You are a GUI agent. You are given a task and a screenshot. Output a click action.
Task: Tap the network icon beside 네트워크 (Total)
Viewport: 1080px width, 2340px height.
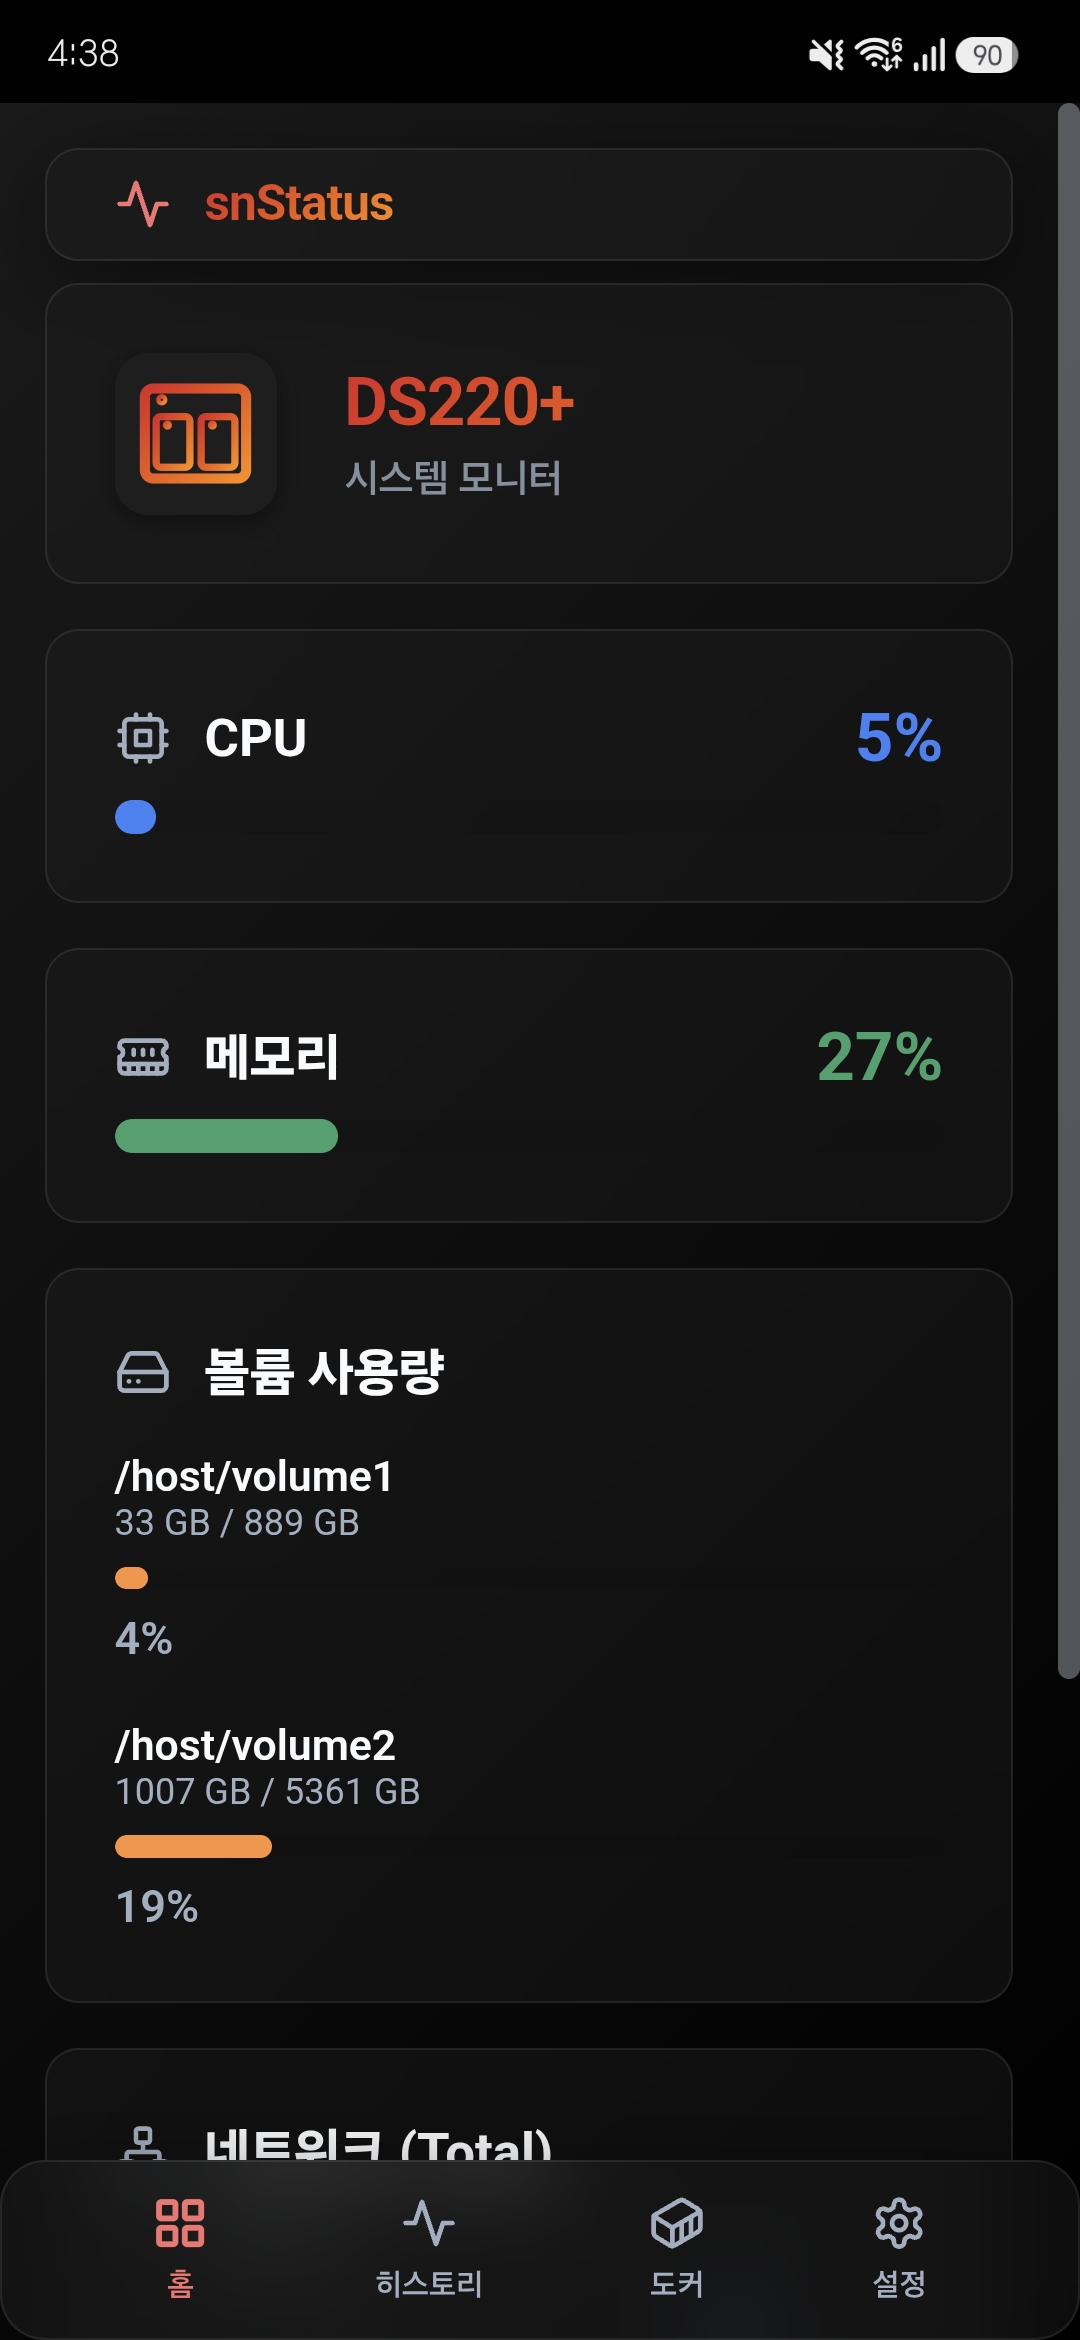pyautogui.click(x=142, y=2143)
